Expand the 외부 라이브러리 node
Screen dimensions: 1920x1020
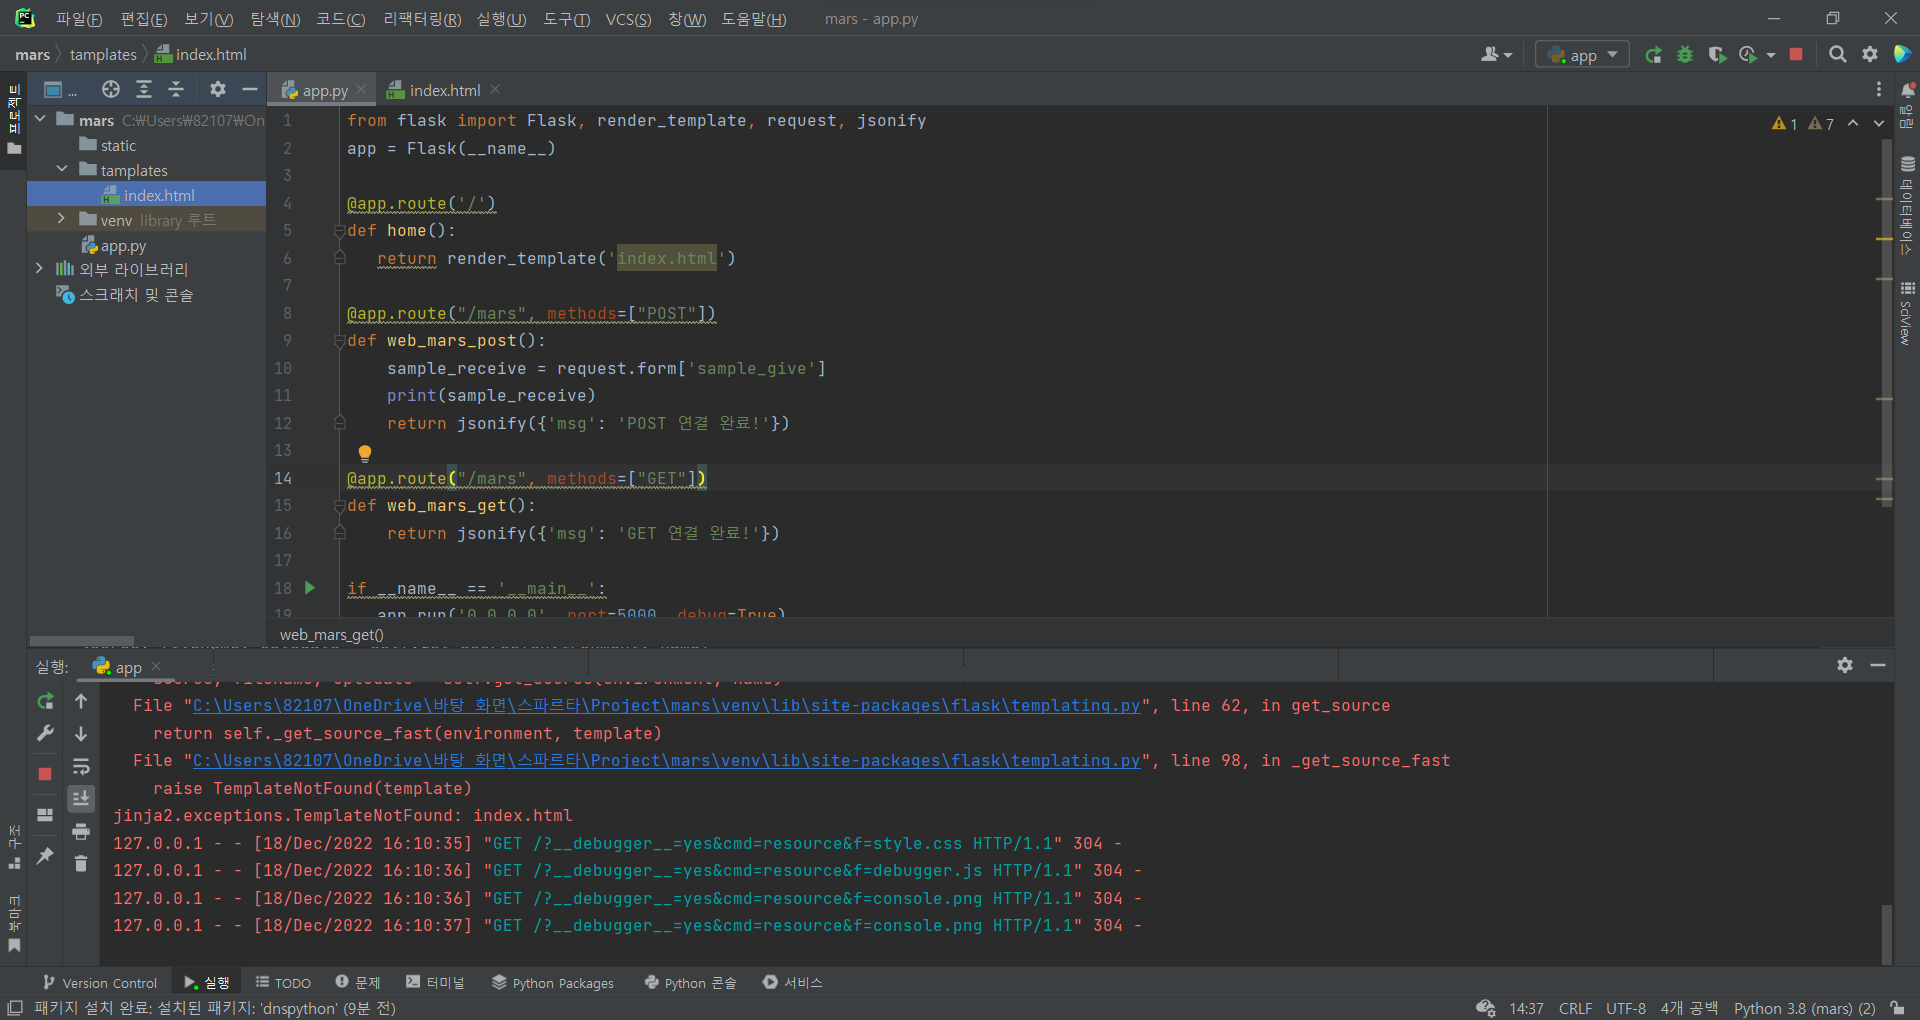tap(39, 268)
